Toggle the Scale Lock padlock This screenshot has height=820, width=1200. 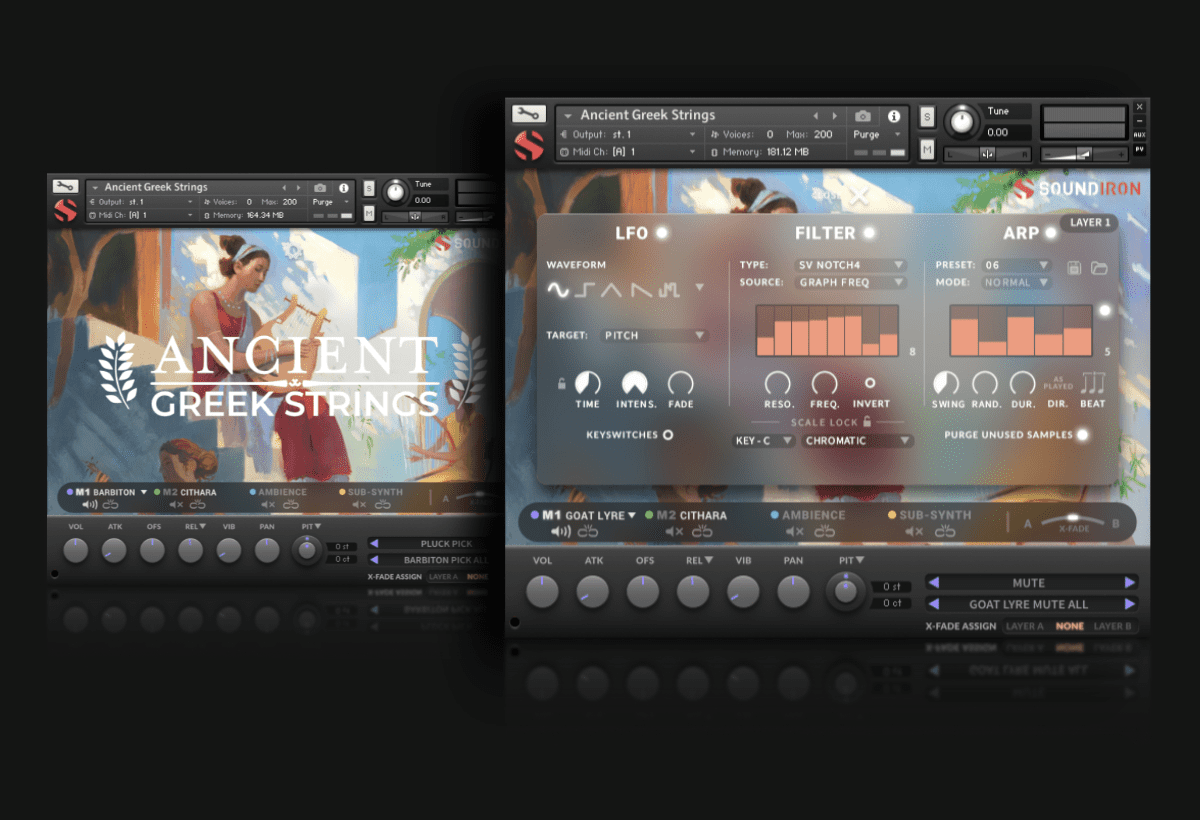click(x=867, y=422)
